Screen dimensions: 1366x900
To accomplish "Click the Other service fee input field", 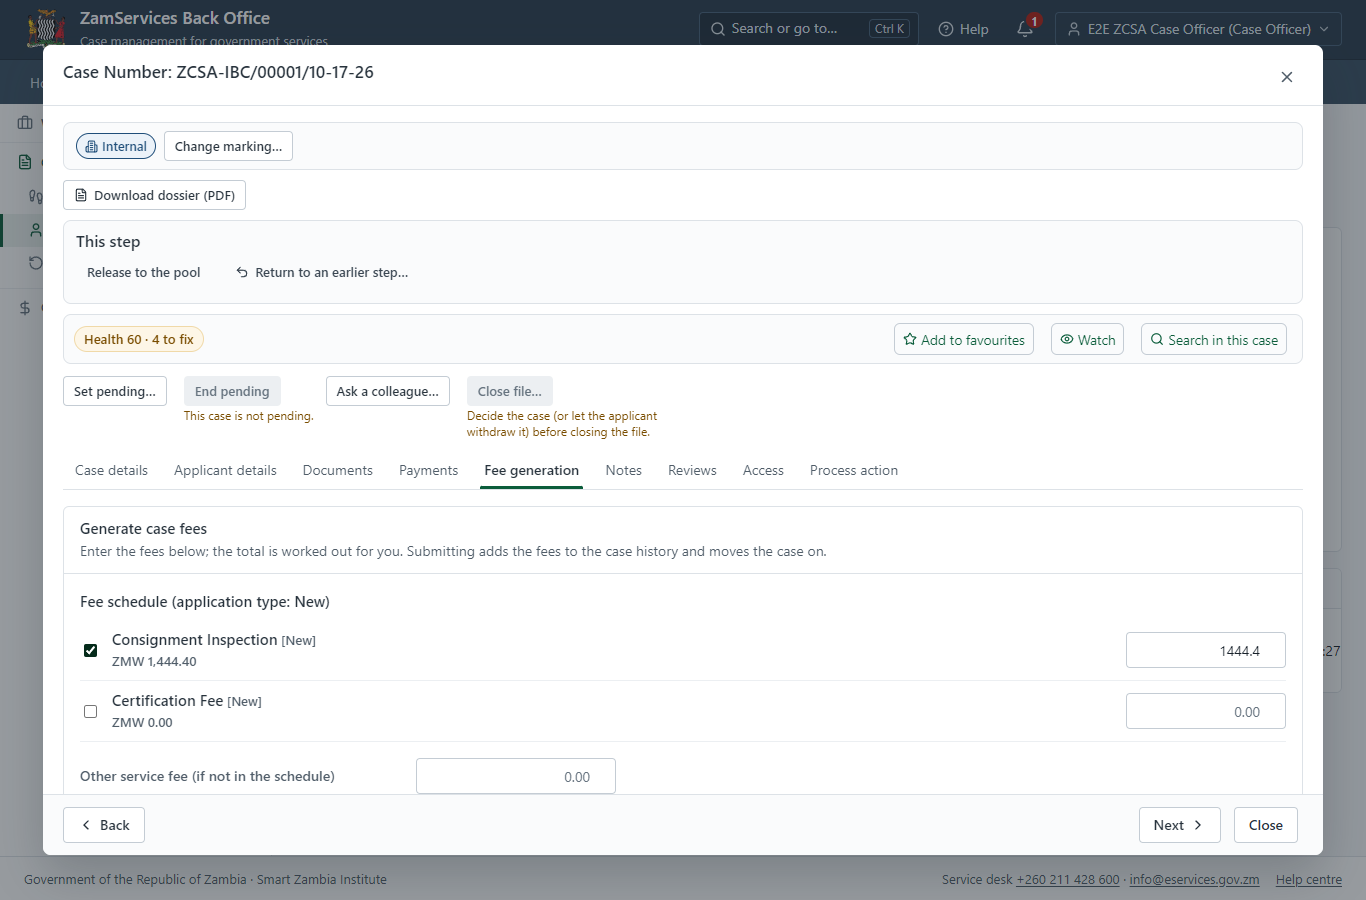I will click(x=516, y=776).
